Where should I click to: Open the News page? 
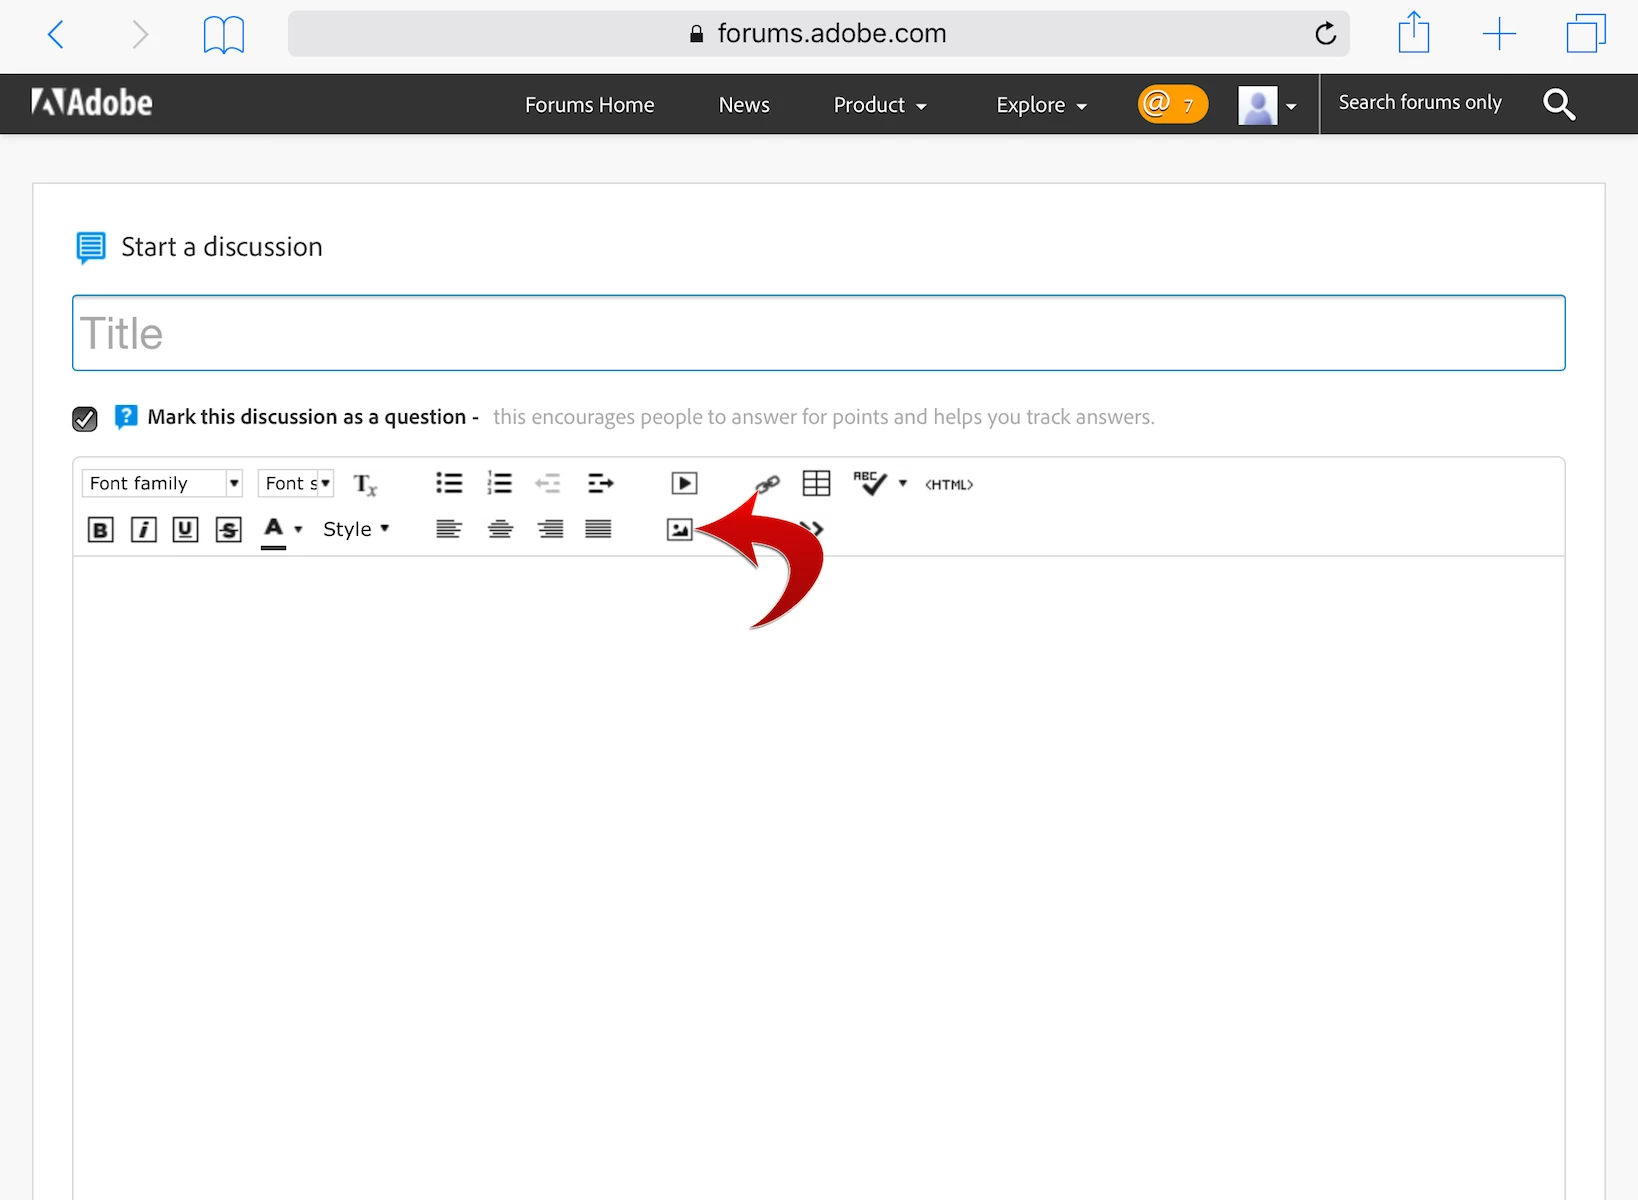tap(744, 105)
